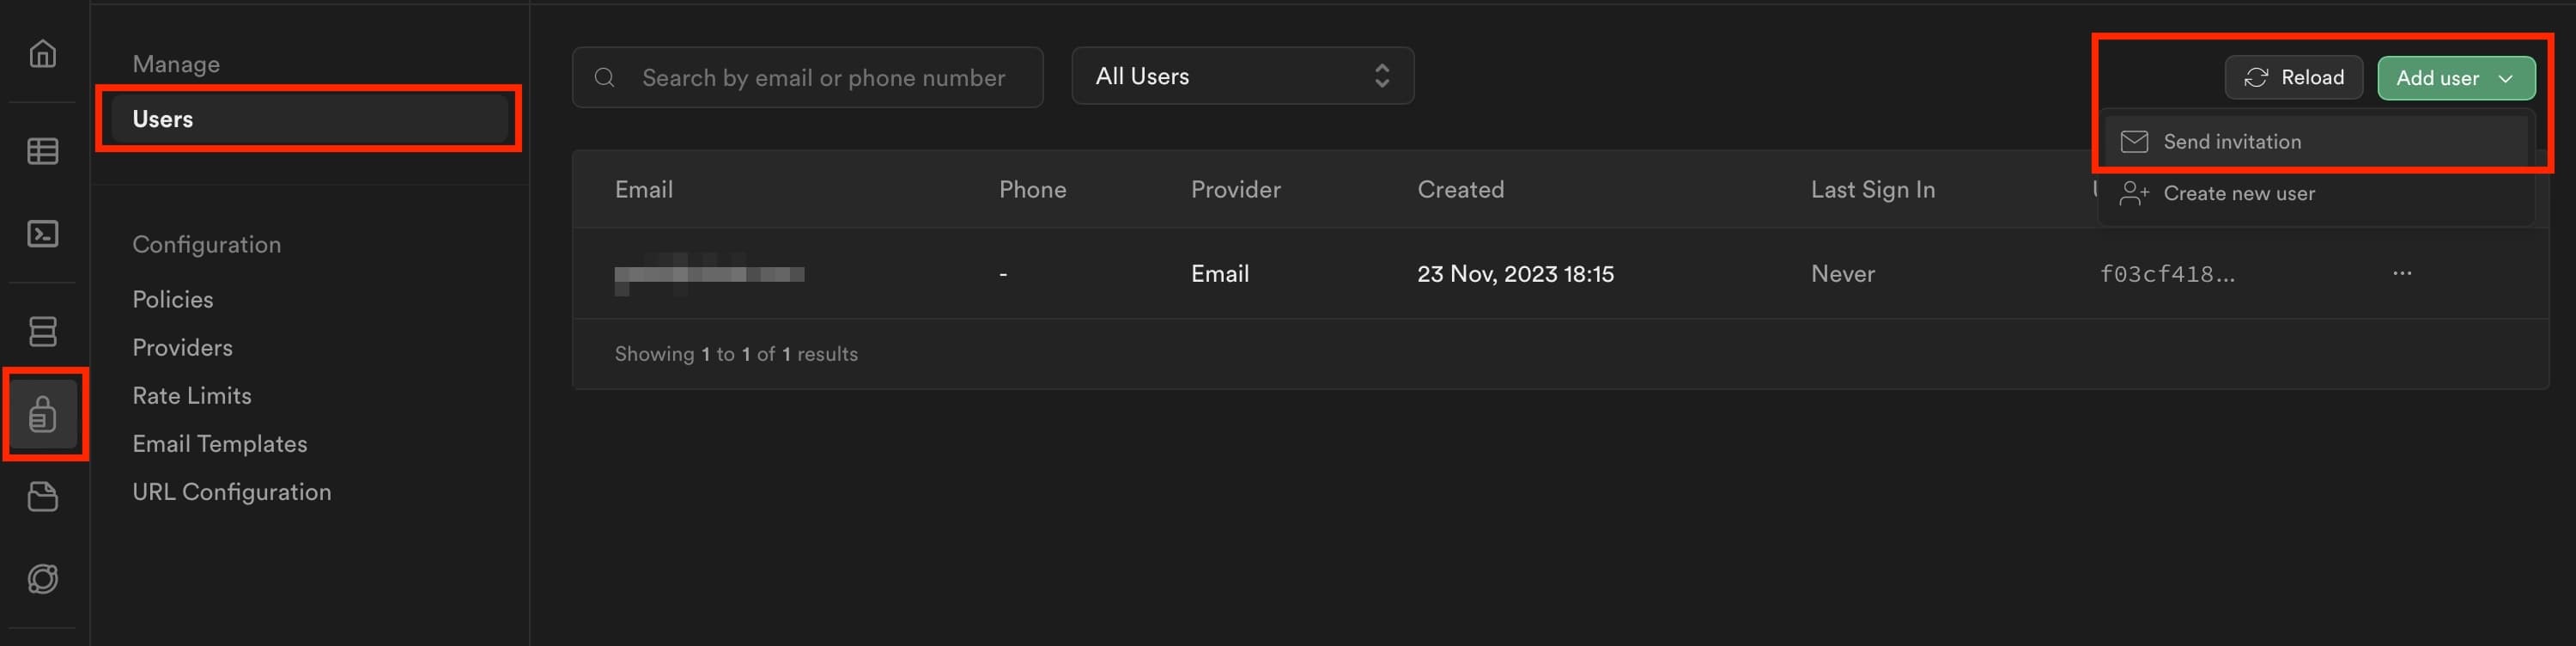The width and height of the screenshot is (2576, 646).
Task: Open the Edge Functions globe icon
Action: click(x=42, y=578)
